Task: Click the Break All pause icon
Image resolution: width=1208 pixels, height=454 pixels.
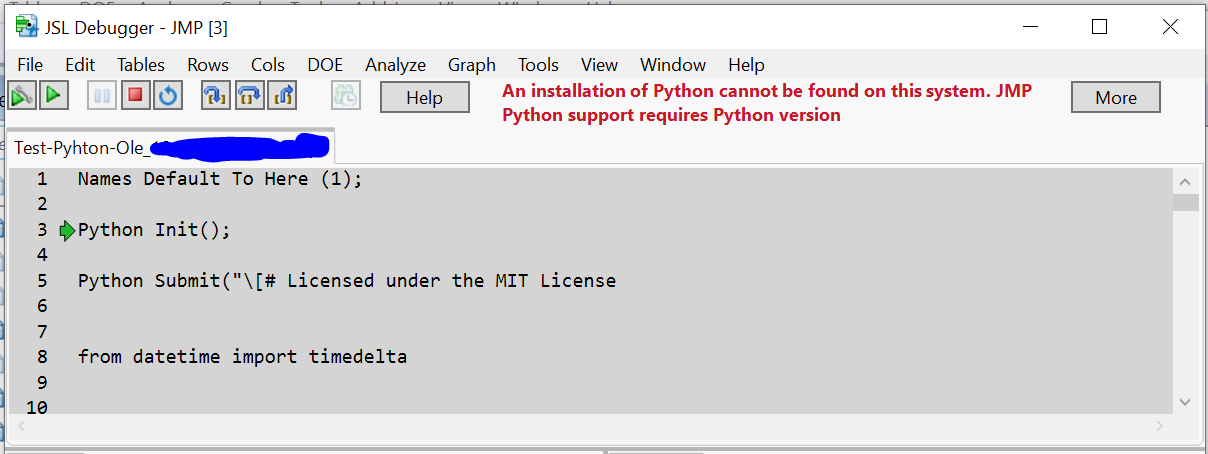Action: pos(102,96)
